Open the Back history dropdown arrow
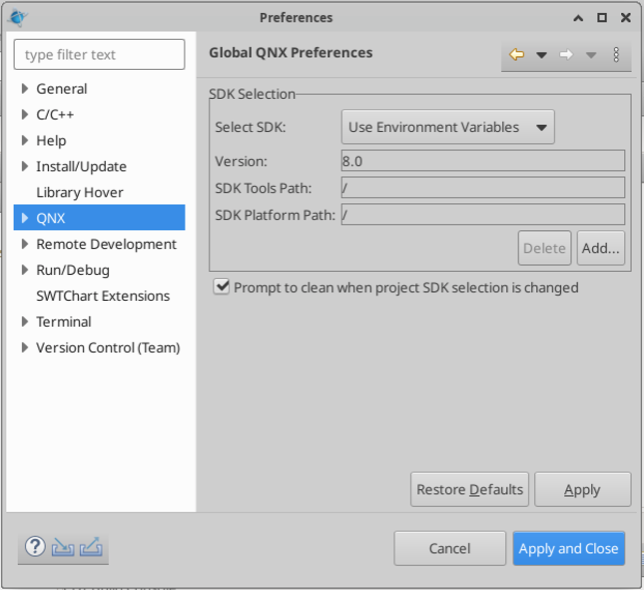644x590 pixels. coord(541,55)
